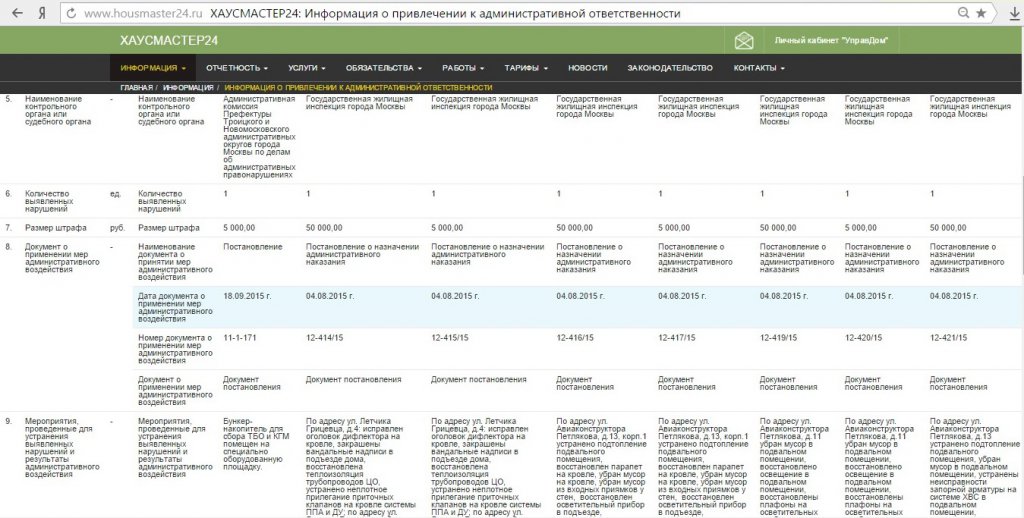This screenshot has width=1024, height=518.
Task: Click Номер документа о применении мер label
Action: tap(175, 349)
